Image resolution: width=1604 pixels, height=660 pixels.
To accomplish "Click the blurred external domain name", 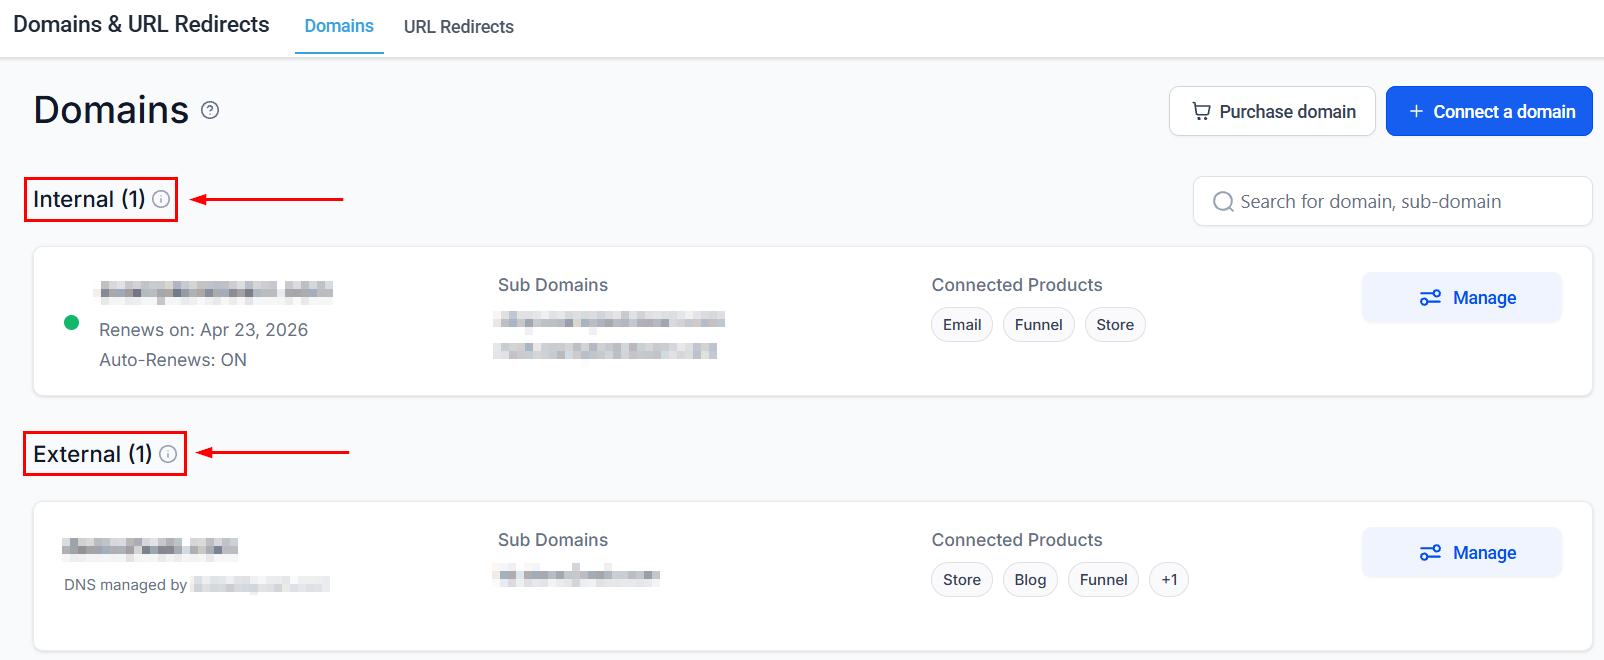I will 150,546.
